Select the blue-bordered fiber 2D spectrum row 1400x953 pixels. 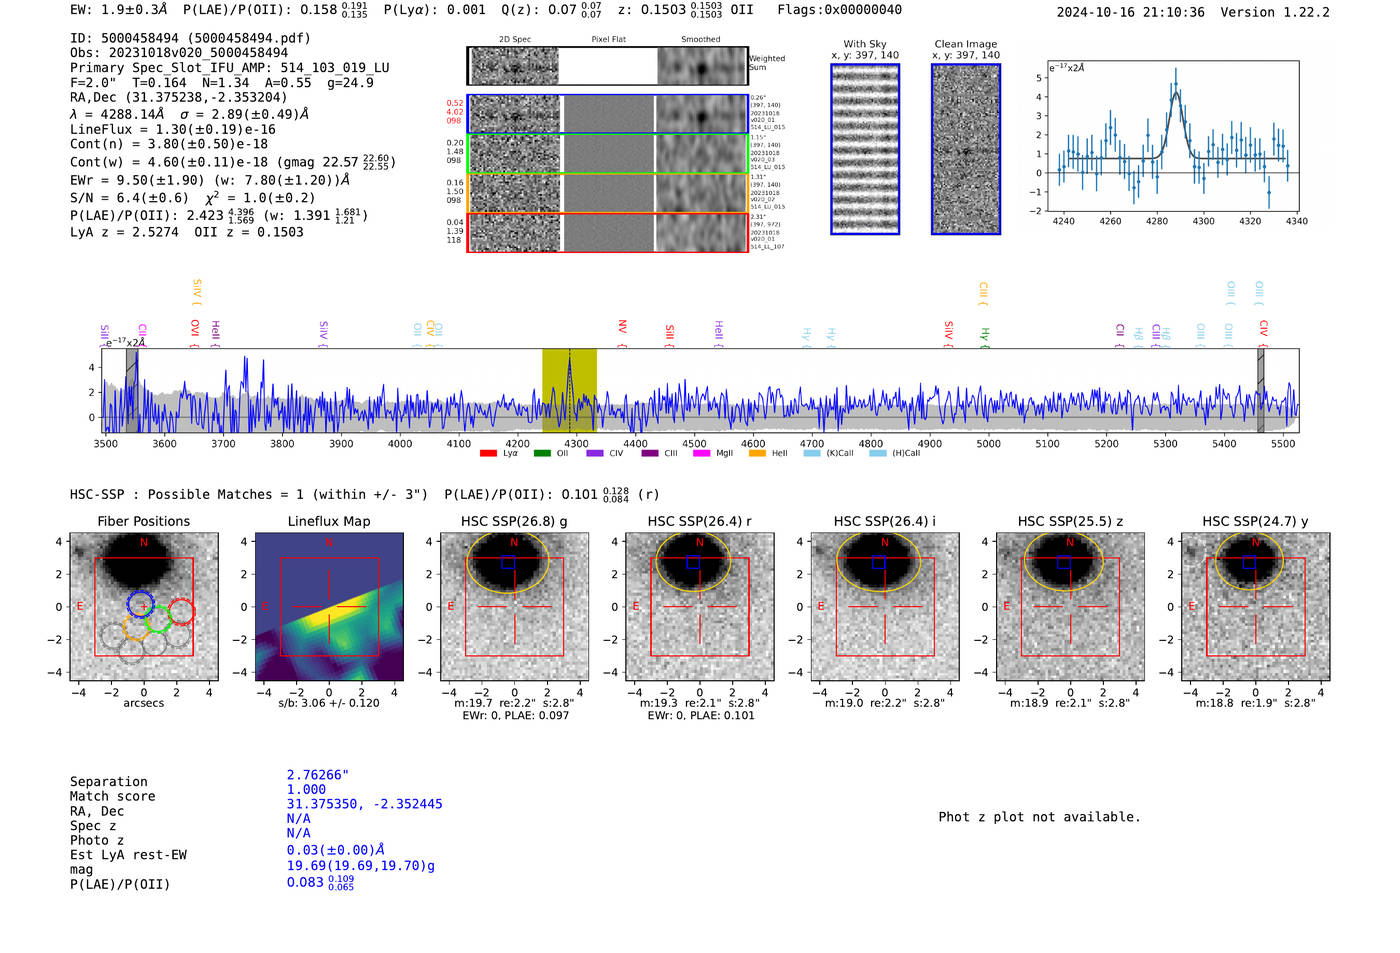tap(608, 114)
